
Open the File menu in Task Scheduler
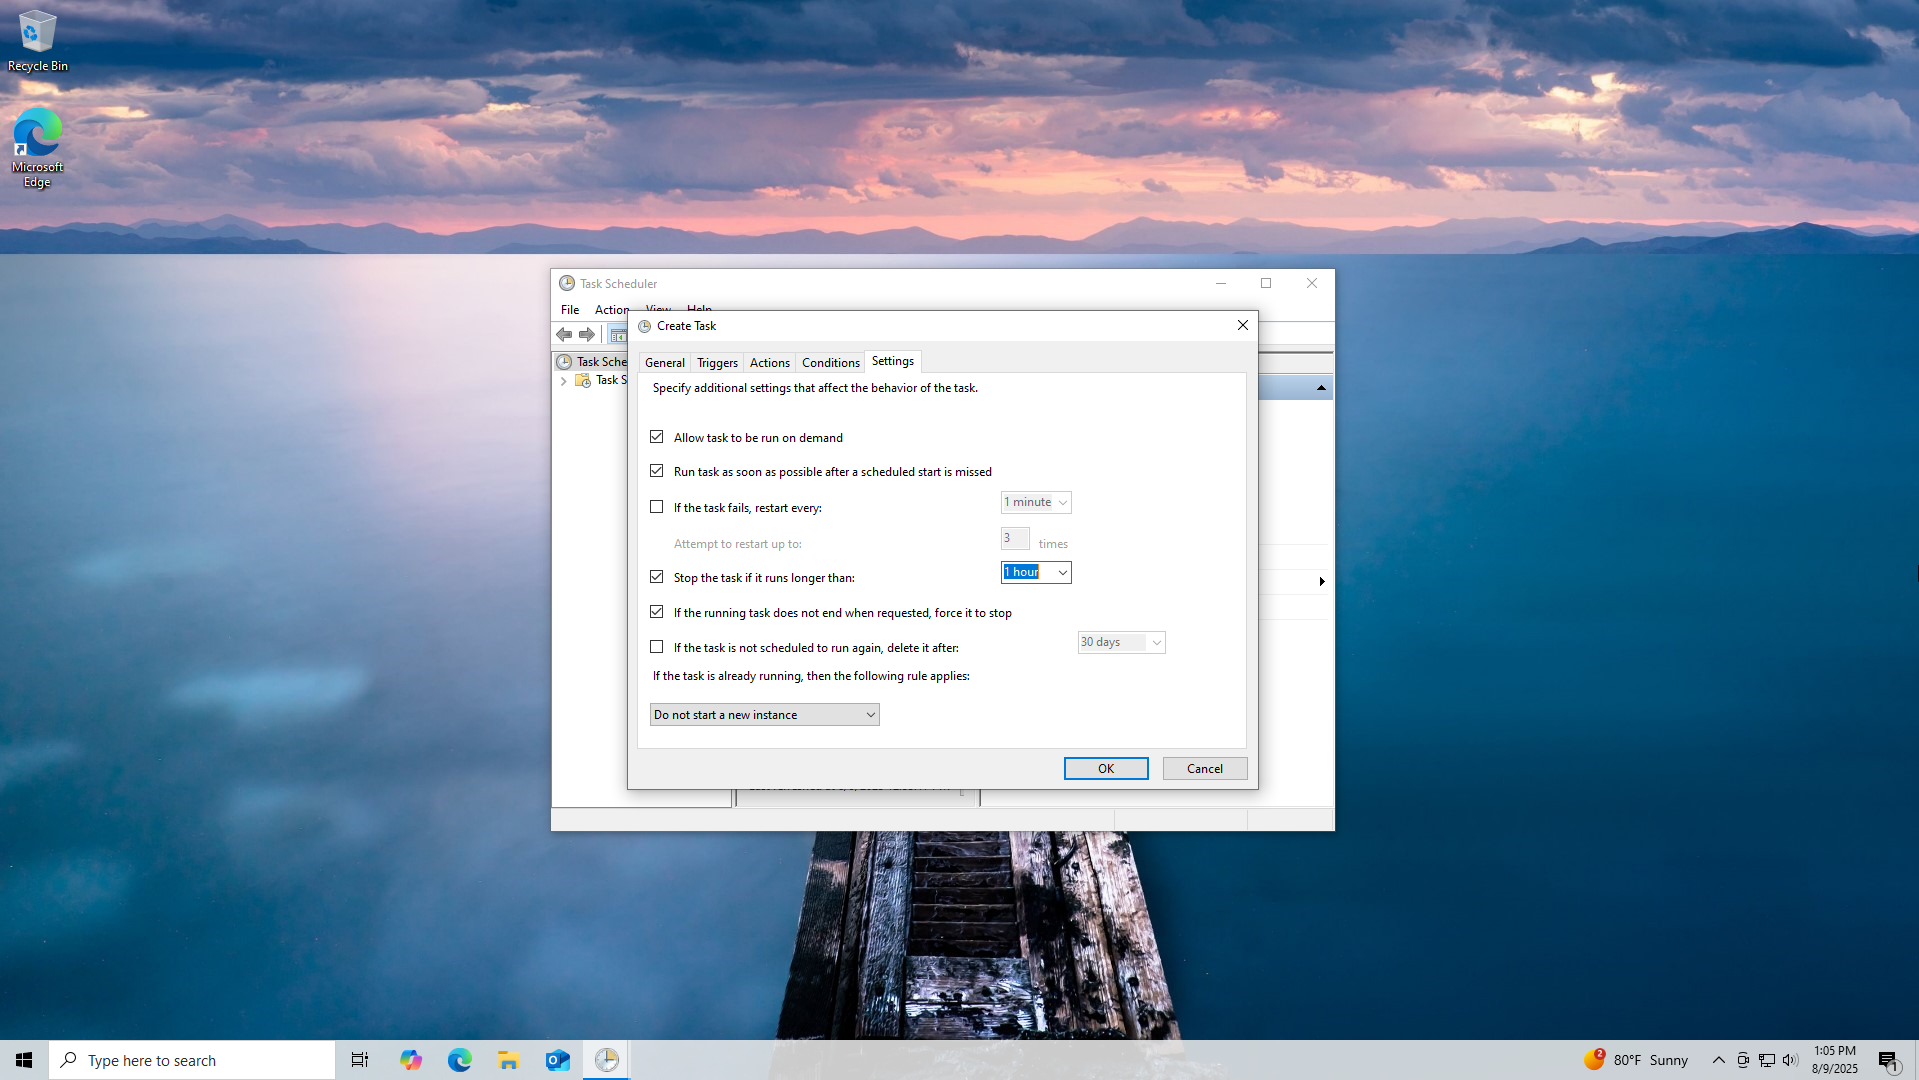(x=570, y=309)
